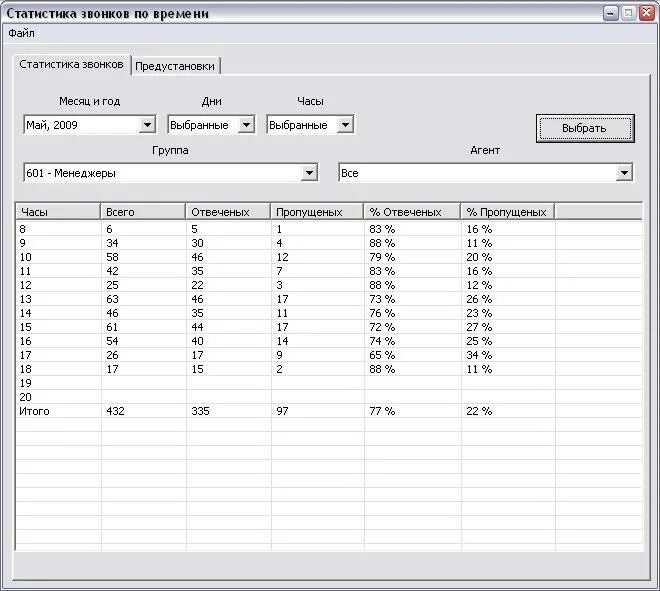Click 73 % answered in hour 13 row

click(x=382, y=299)
